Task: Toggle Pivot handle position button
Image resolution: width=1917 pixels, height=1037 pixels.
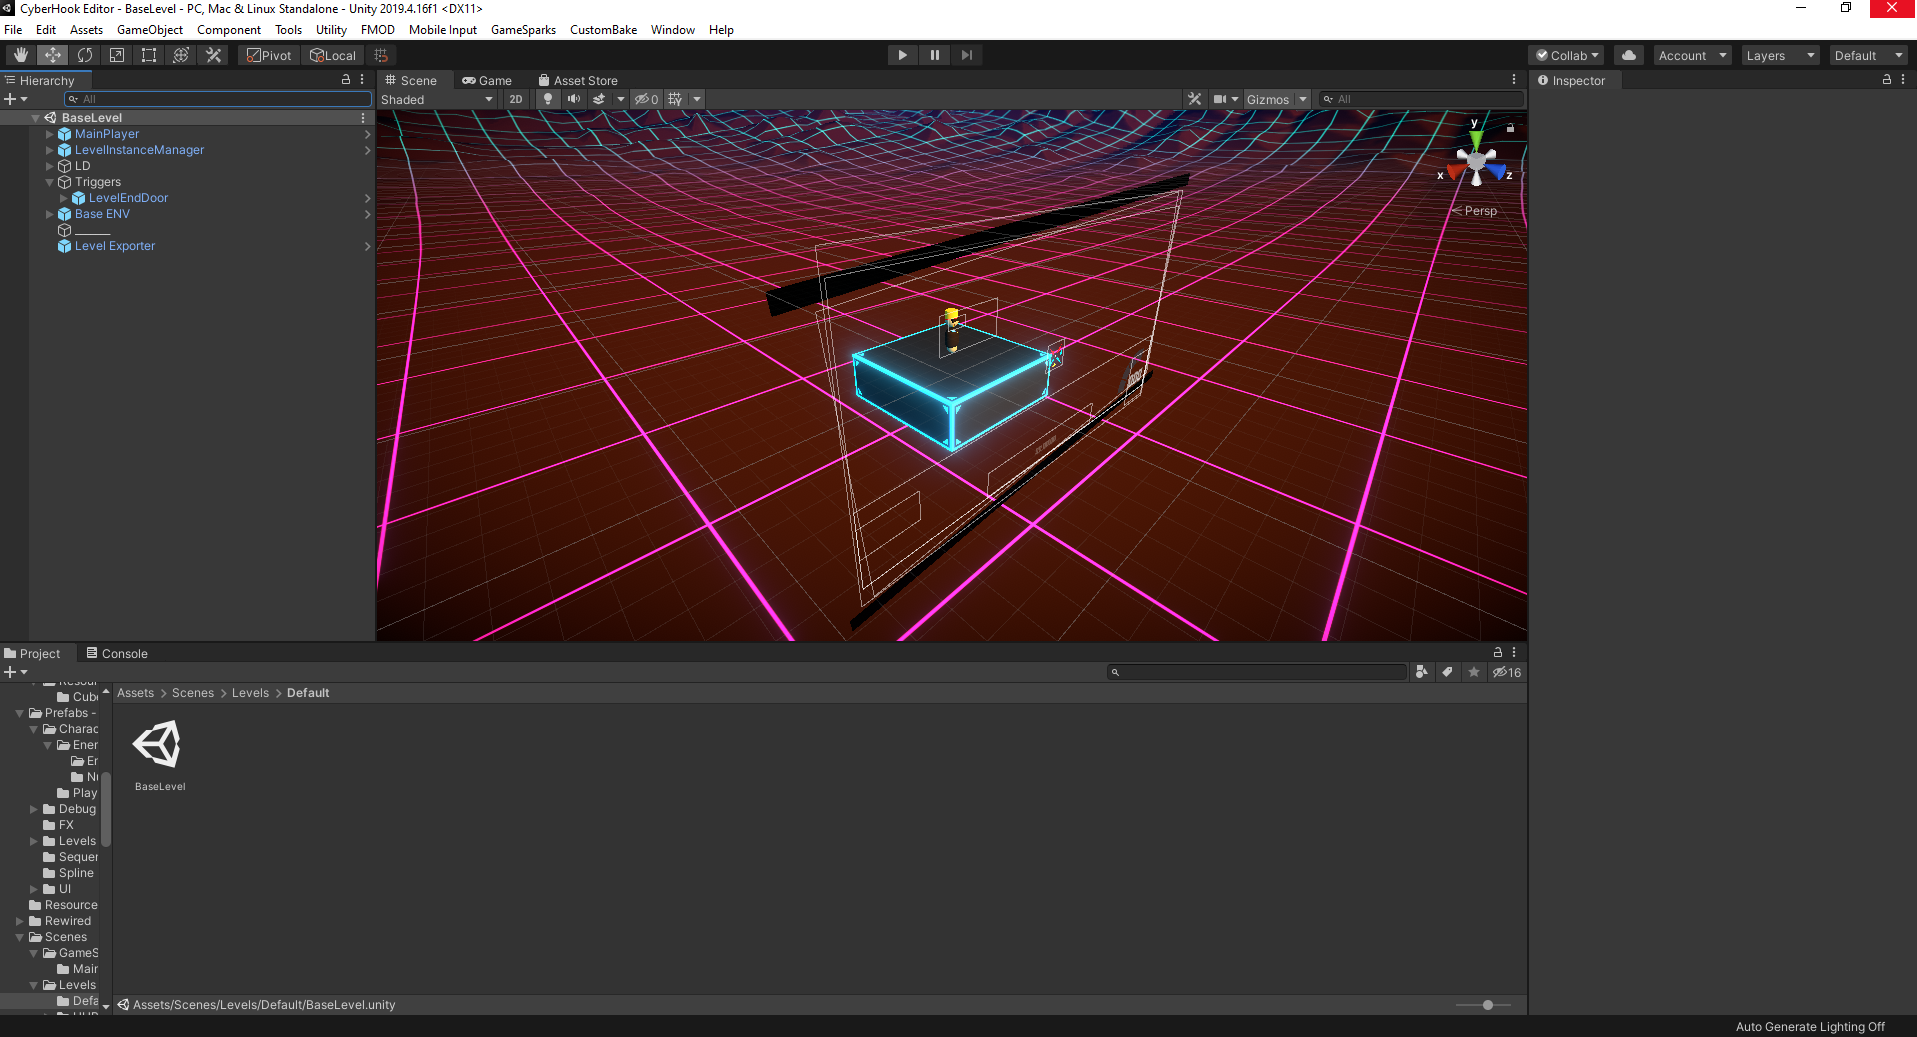Action: [x=270, y=55]
